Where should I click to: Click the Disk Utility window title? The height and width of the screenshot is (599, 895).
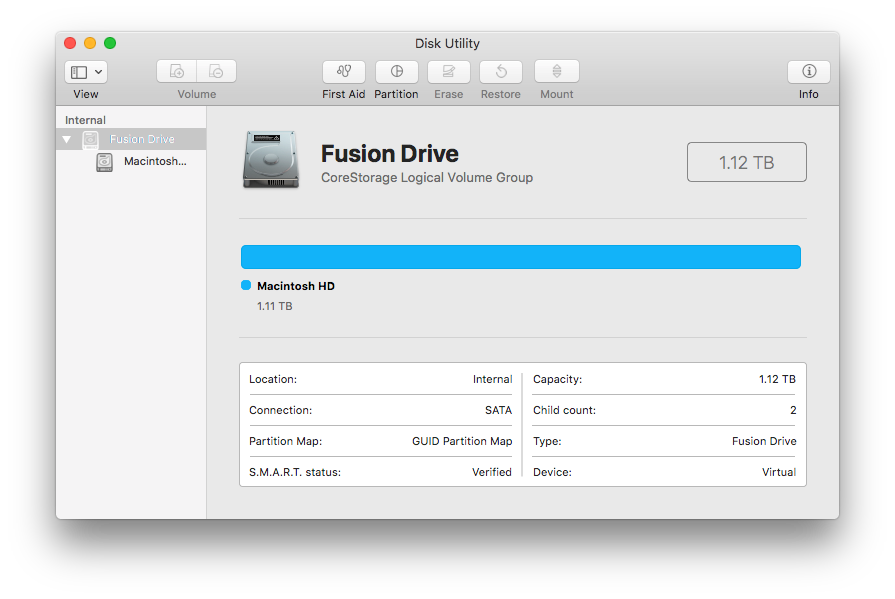(447, 43)
